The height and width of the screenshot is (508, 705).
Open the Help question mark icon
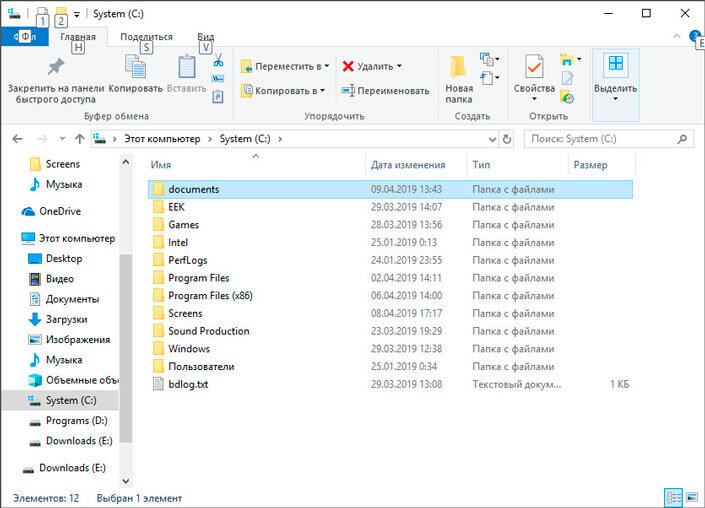[x=695, y=36]
